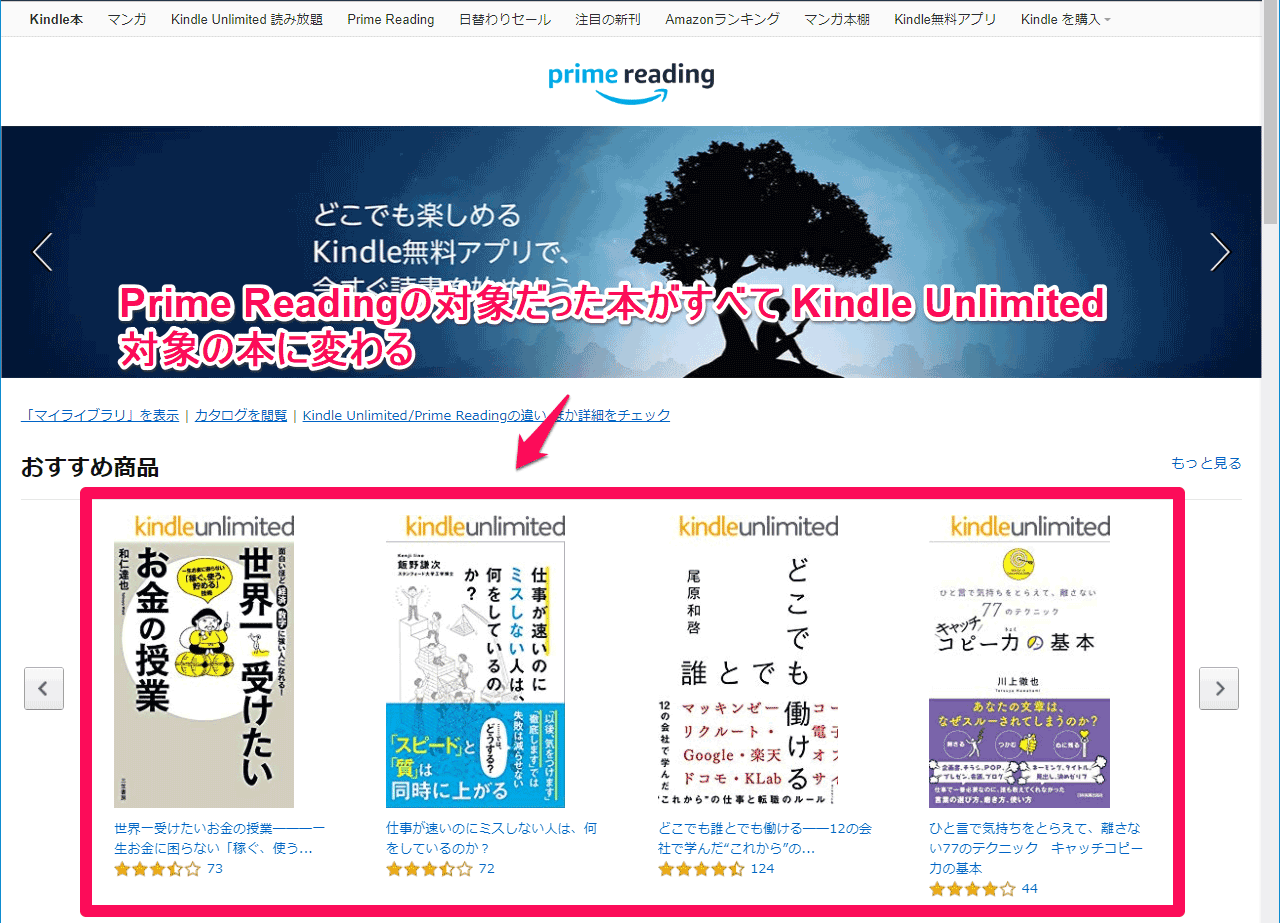Open the Kindle本 menu item
The image size is (1280, 923).
tap(56, 19)
